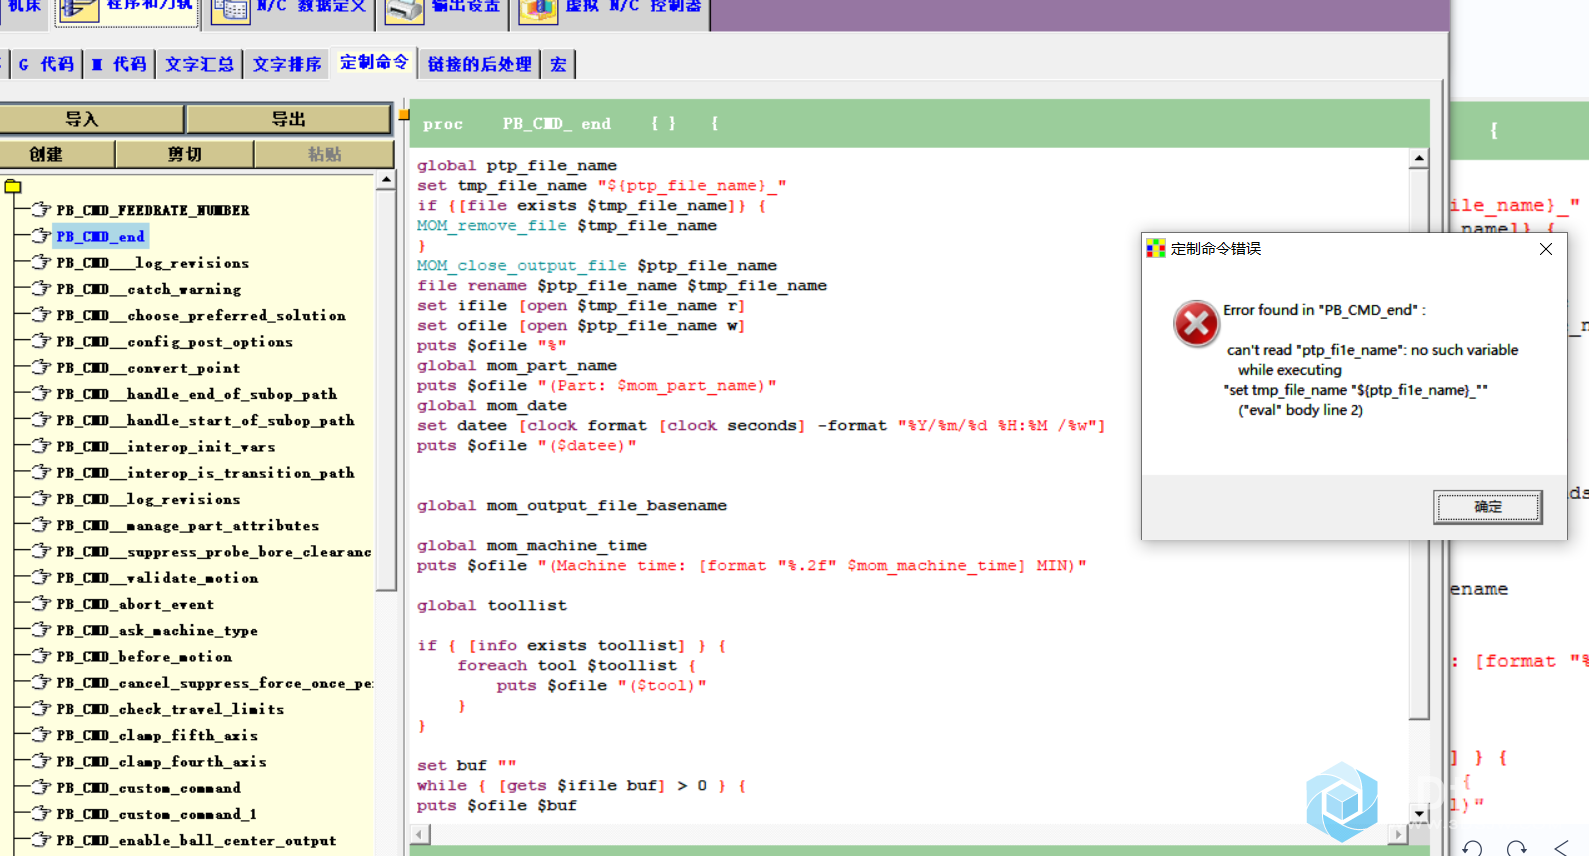Viewport: 1589px width, 856px height.
Task: Click the undo arrow icon at bottom right
Action: click(x=1472, y=848)
